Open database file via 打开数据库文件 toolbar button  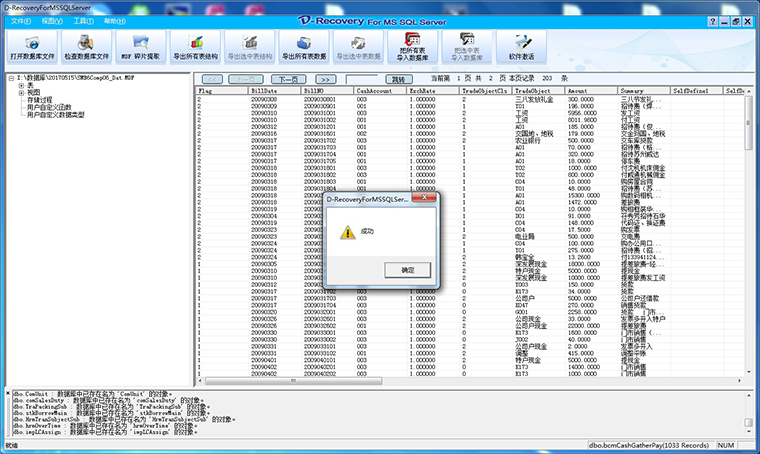(32, 47)
